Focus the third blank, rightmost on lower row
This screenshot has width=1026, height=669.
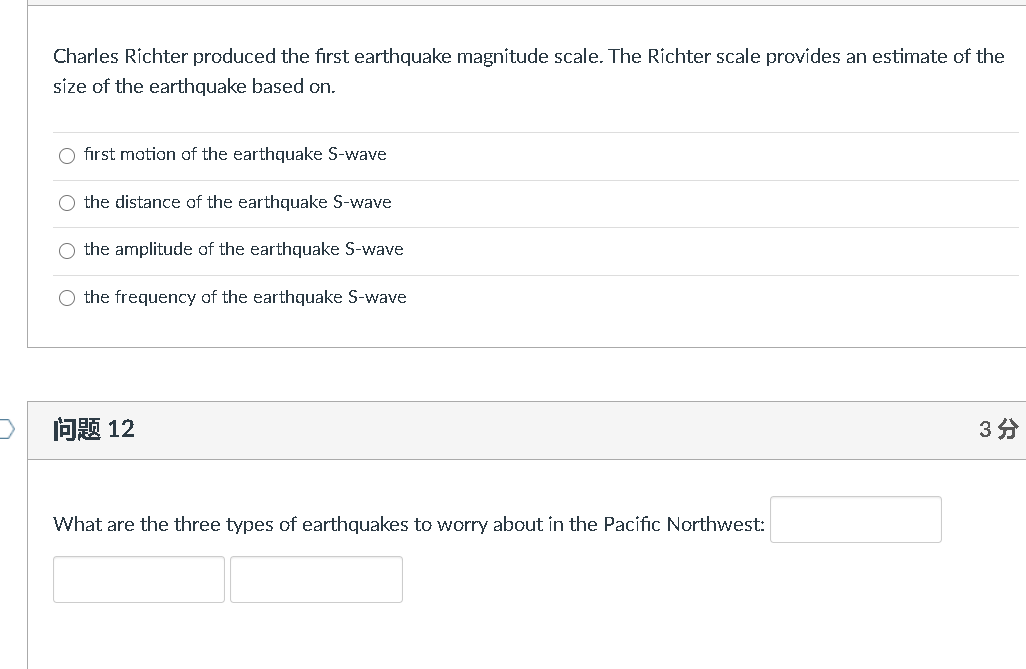(x=317, y=579)
